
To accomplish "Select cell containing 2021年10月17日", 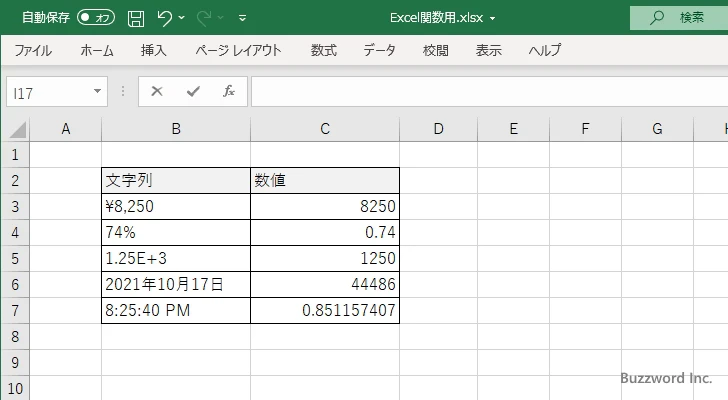I will point(176,284).
